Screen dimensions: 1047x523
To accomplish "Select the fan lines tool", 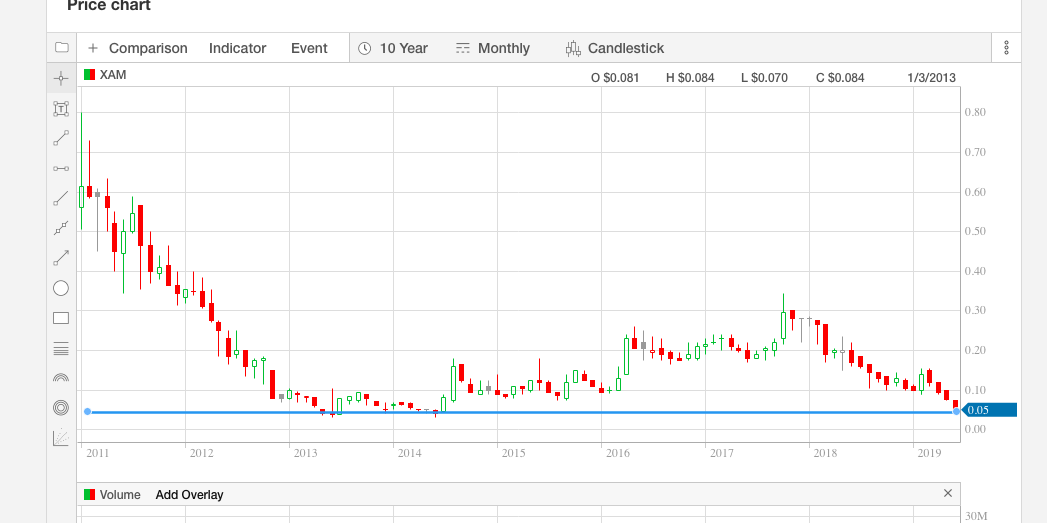I will click(x=61, y=438).
